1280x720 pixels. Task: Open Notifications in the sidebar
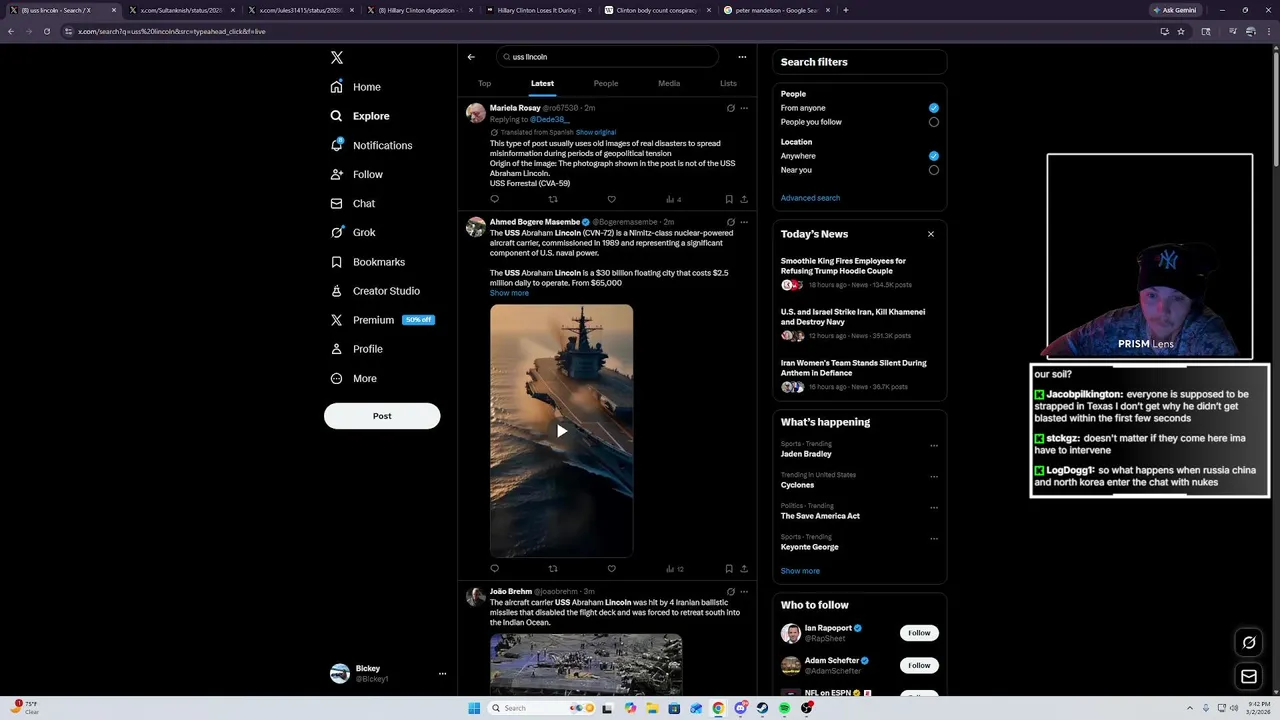[x=371, y=145]
